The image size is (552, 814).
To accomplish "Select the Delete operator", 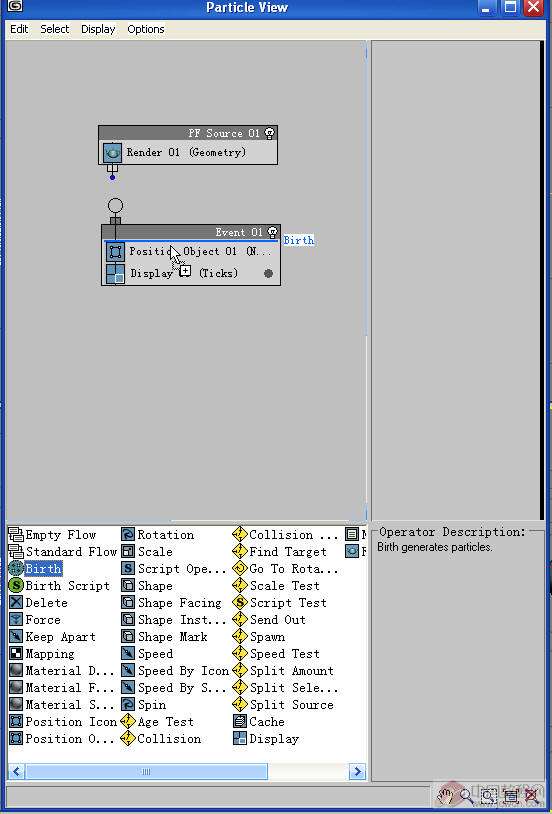I will click(38, 603).
